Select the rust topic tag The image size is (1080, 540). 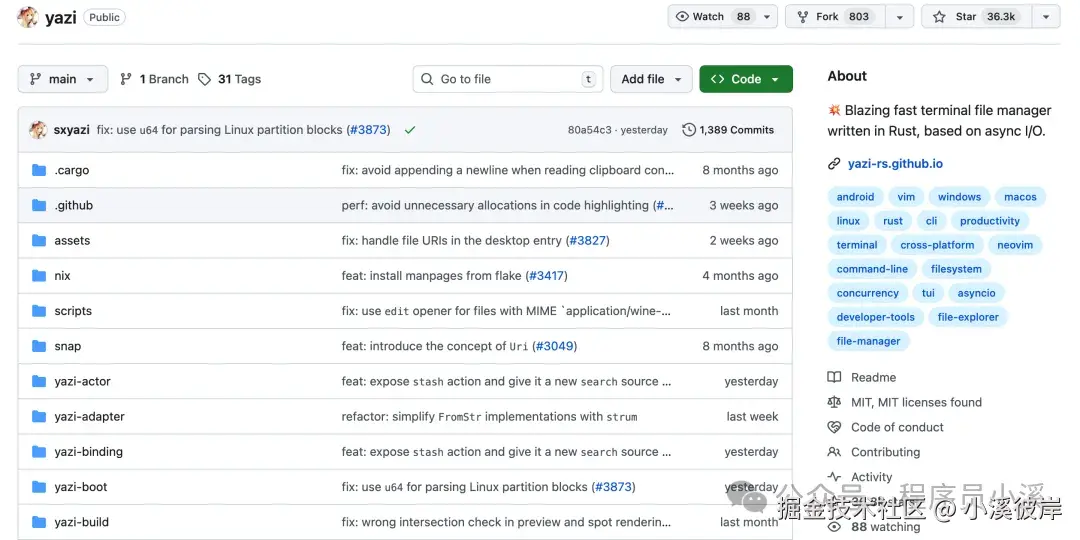(x=893, y=221)
